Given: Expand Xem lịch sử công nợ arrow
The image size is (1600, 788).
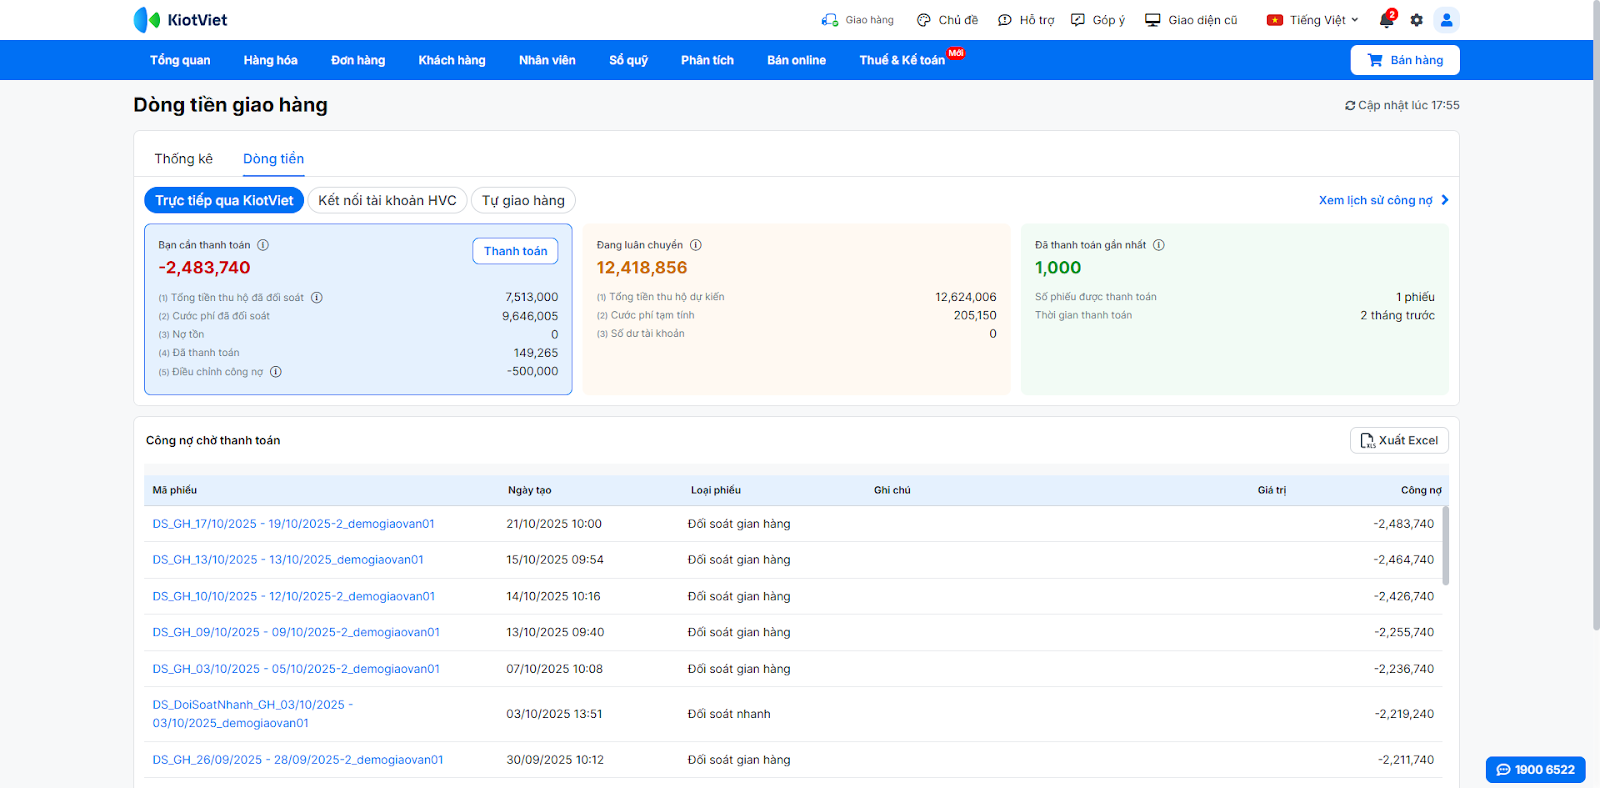Looking at the screenshot, I should click(1445, 200).
